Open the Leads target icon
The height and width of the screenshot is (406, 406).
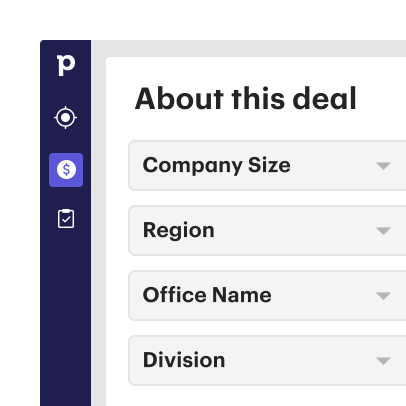point(66,117)
